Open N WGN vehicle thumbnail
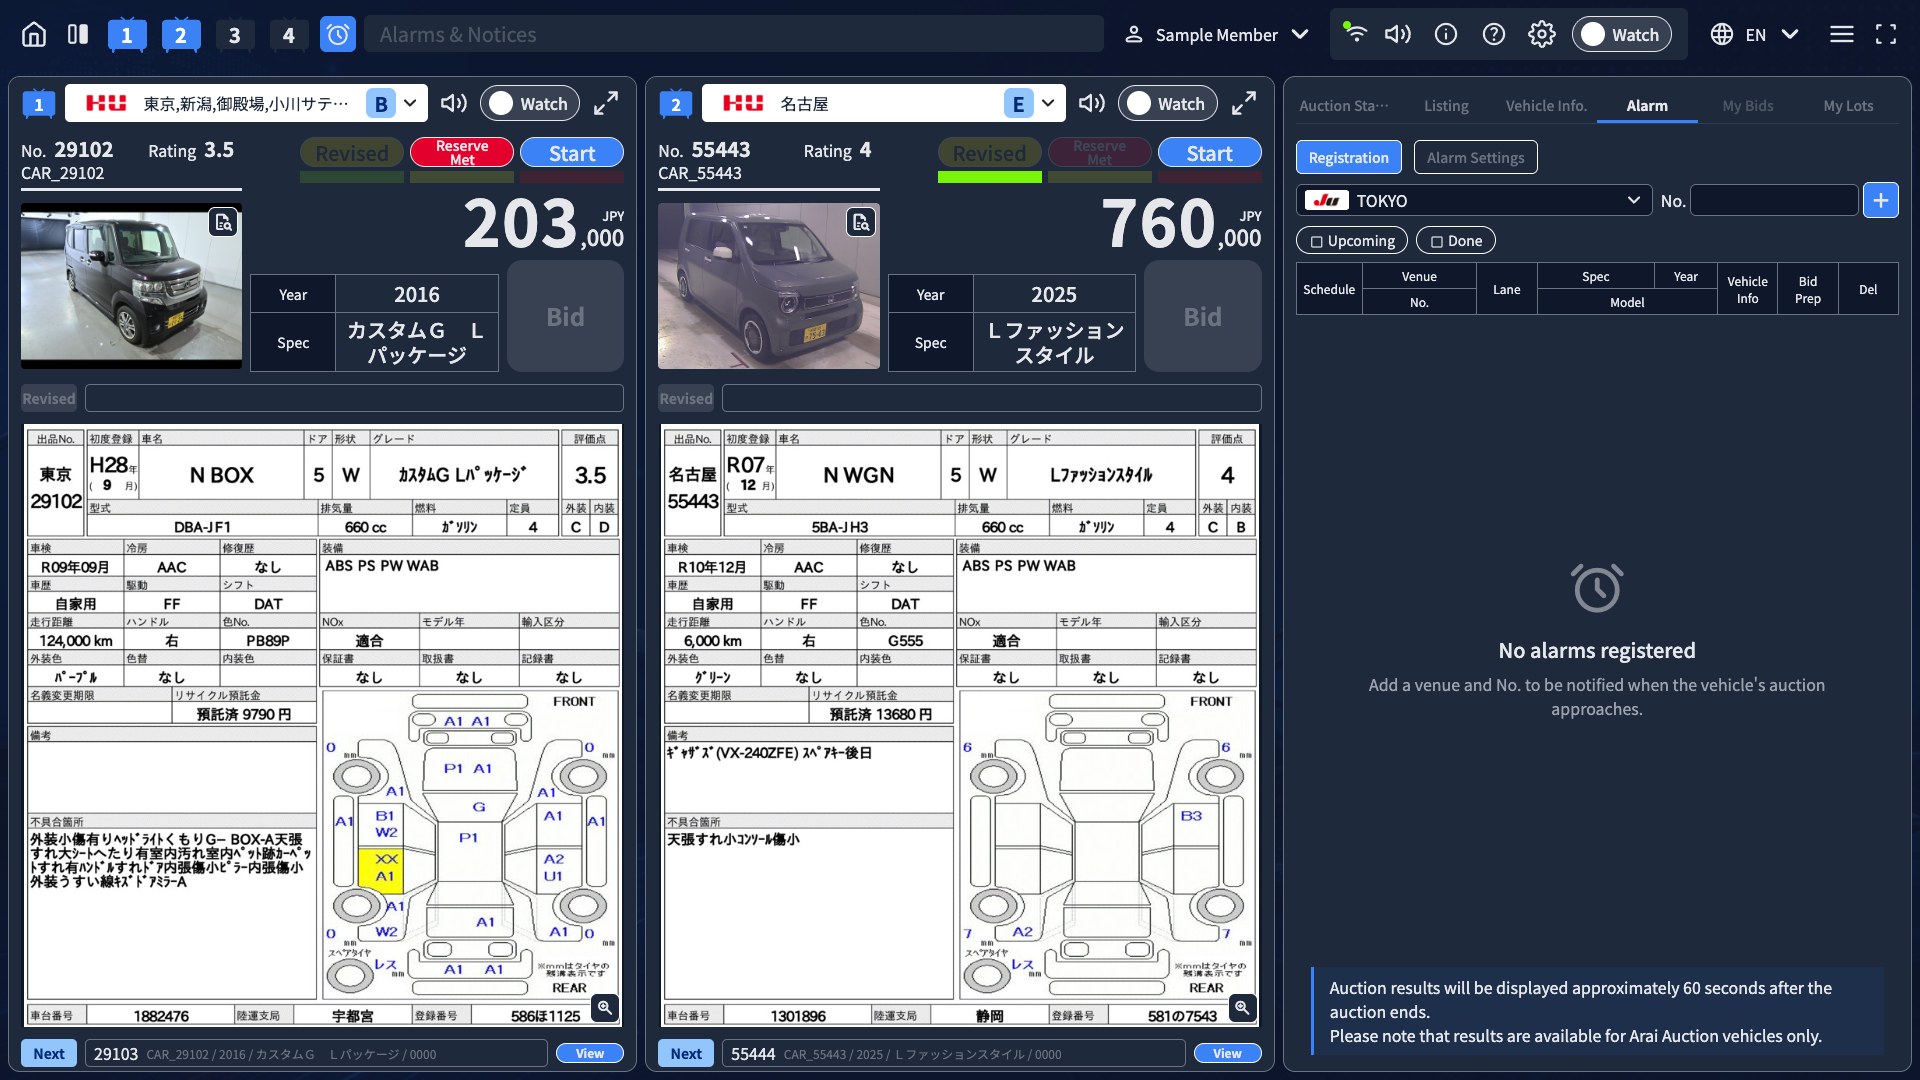Screen dimensions: 1920x1080 [x=769, y=286]
